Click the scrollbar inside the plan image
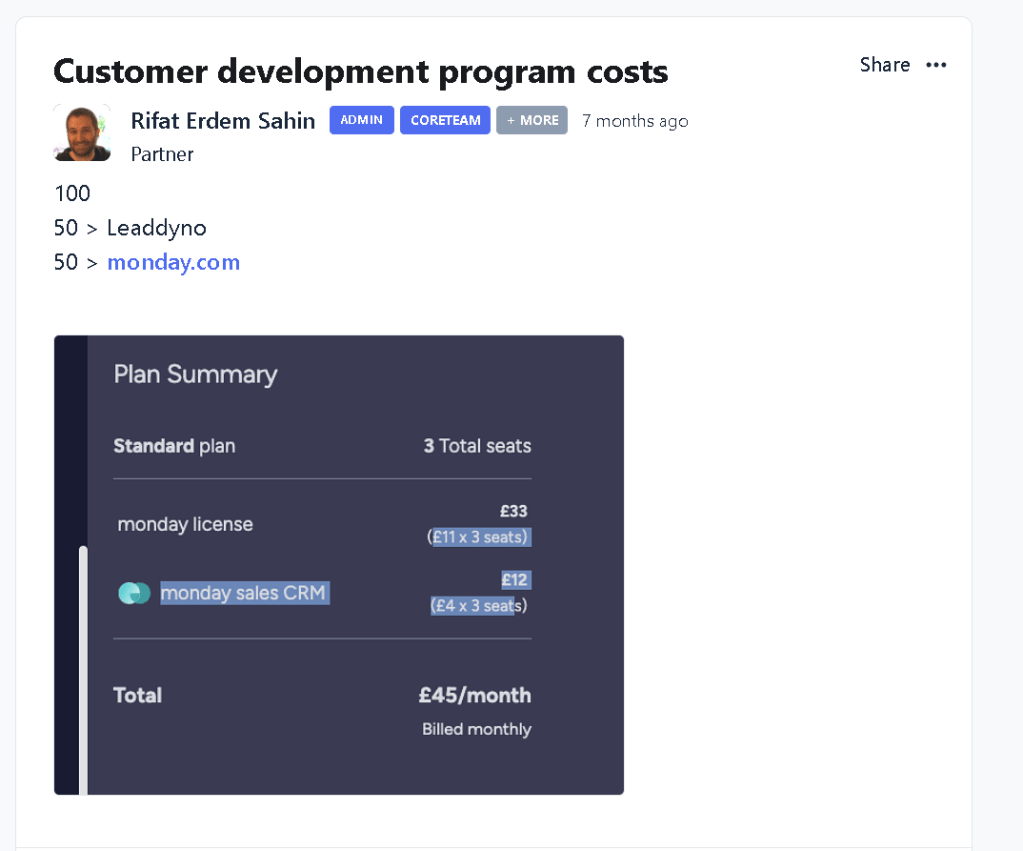This screenshot has width=1023, height=851. tap(83, 670)
